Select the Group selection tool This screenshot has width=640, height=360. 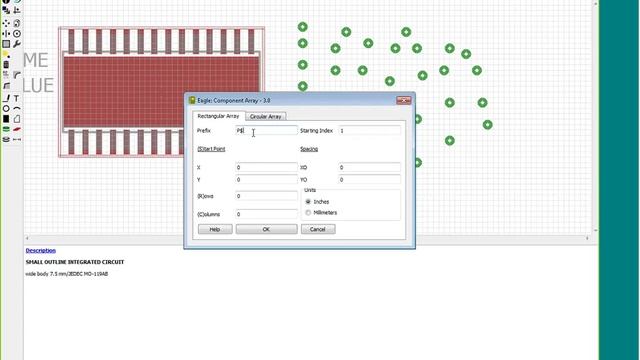coord(6,44)
